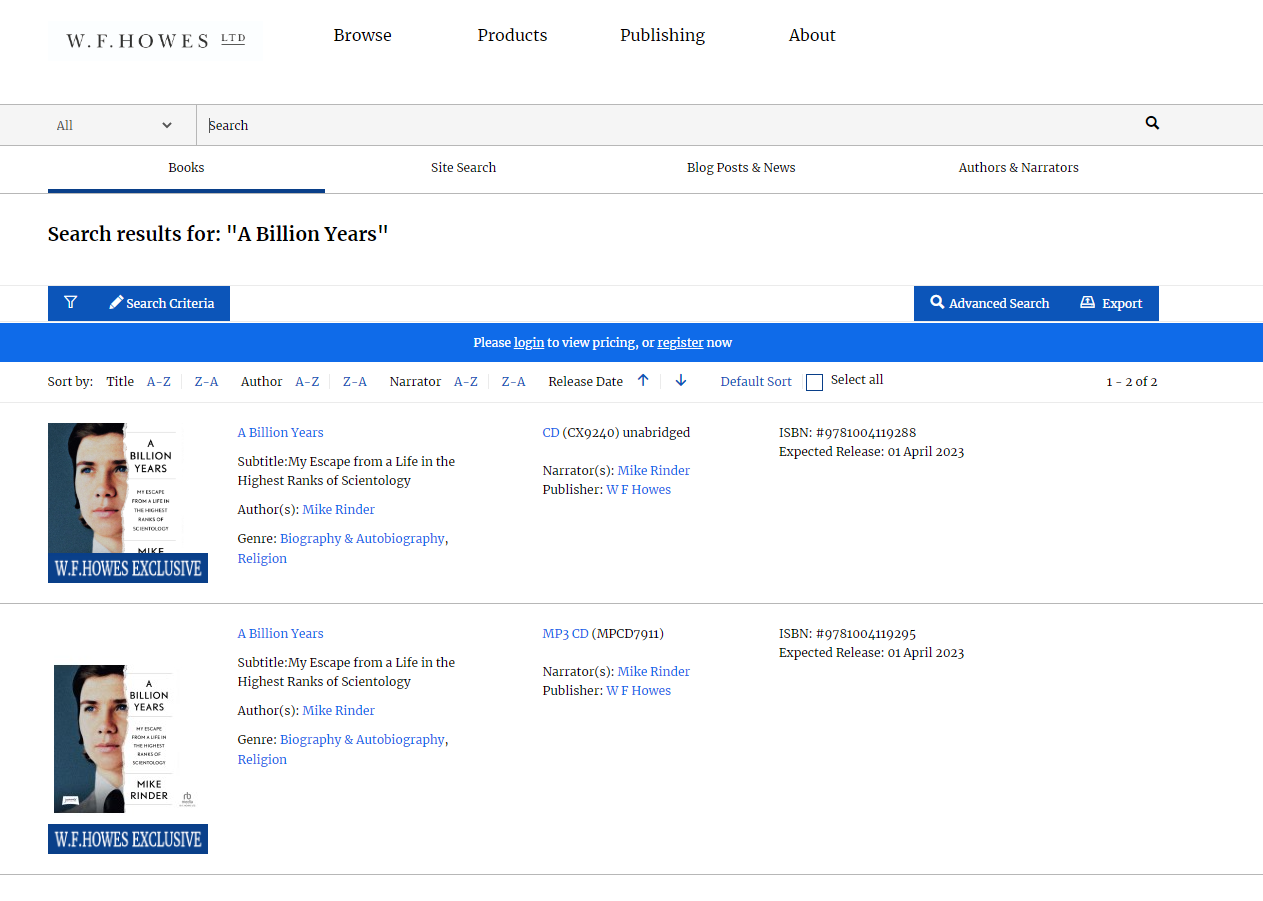Click the W.F. Howes Ltd logo
1263x901 pixels.
click(x=155, y=40)
